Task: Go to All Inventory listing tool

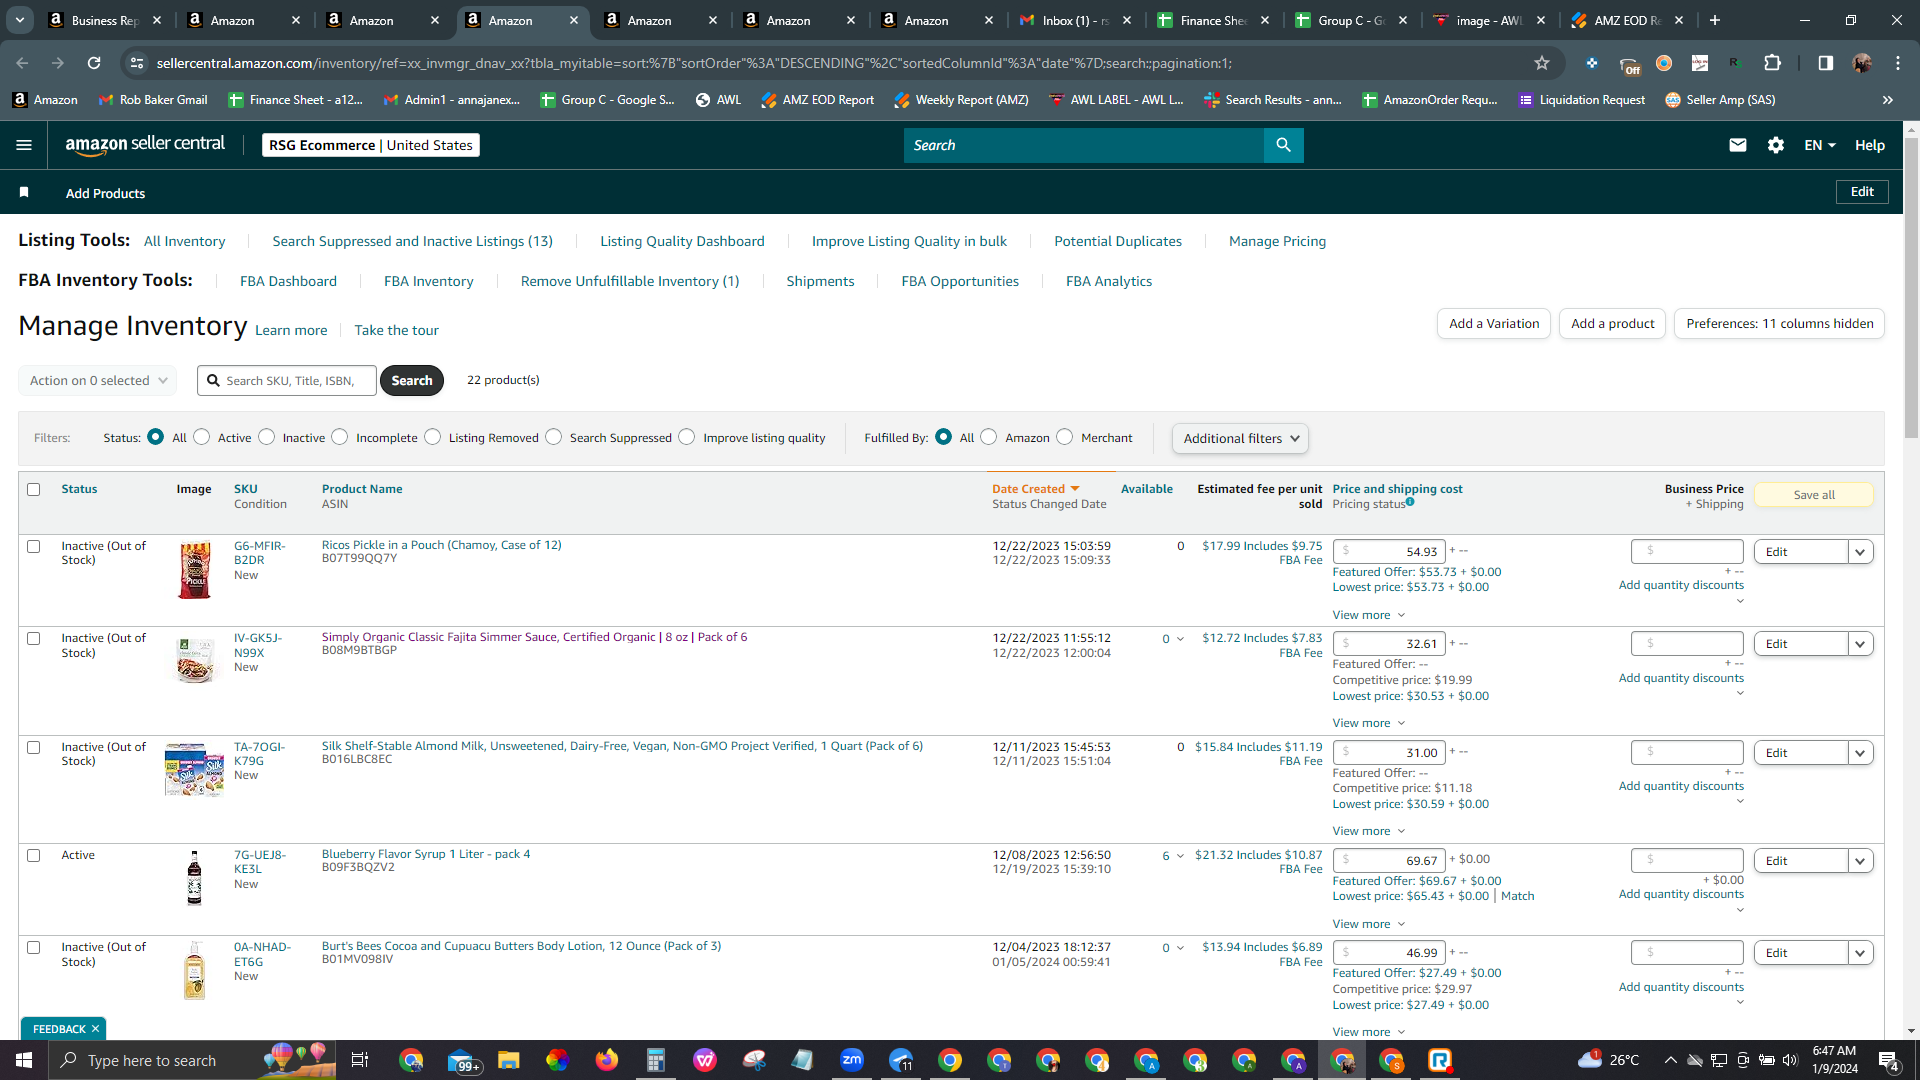Action: [x=185, y=241]
